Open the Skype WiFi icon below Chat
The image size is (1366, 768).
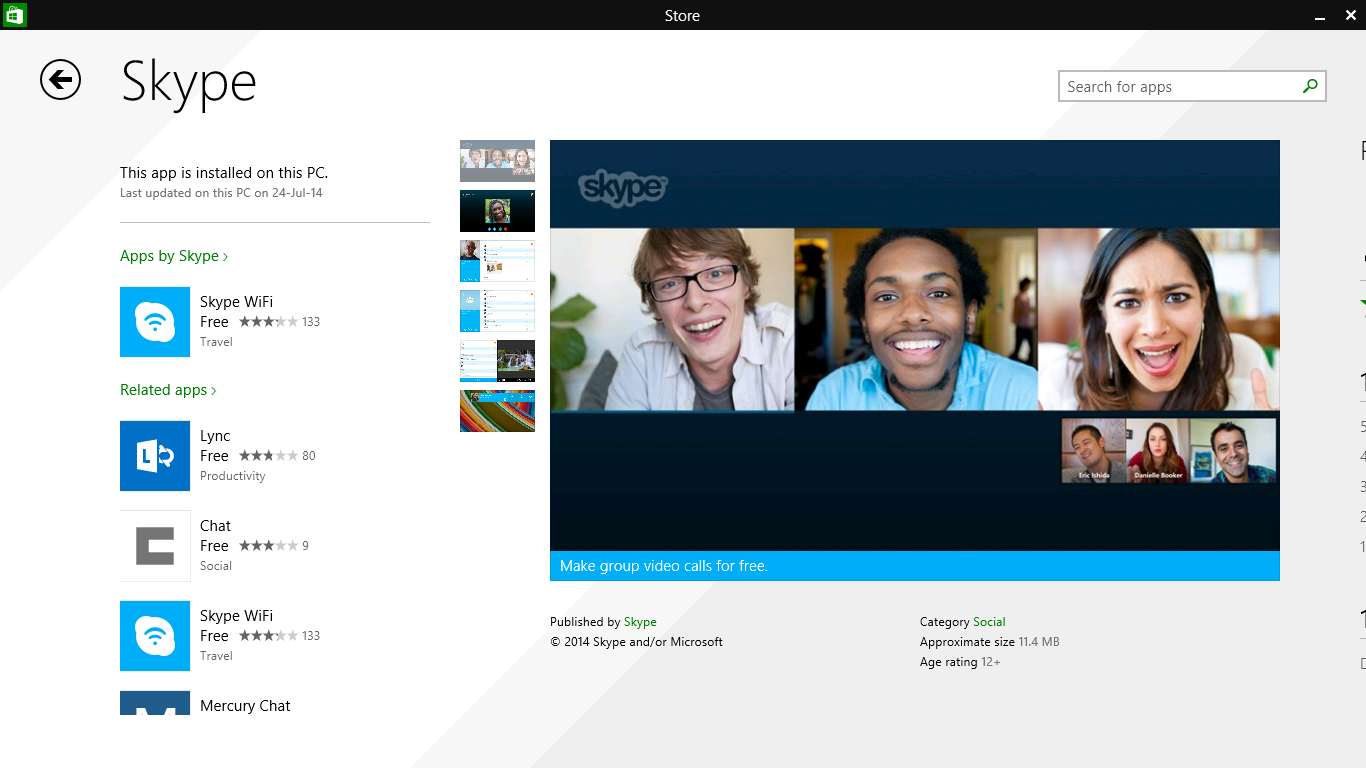155,636
